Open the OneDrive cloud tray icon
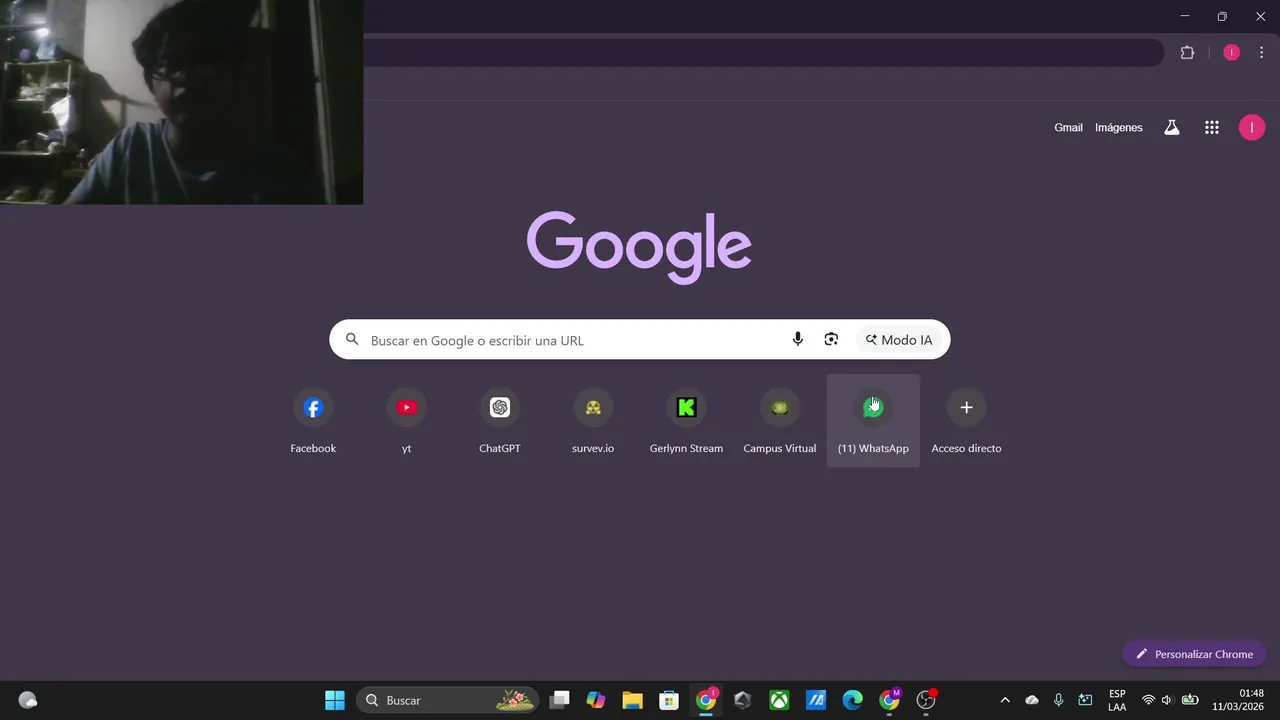 (x=1032, y=700)
